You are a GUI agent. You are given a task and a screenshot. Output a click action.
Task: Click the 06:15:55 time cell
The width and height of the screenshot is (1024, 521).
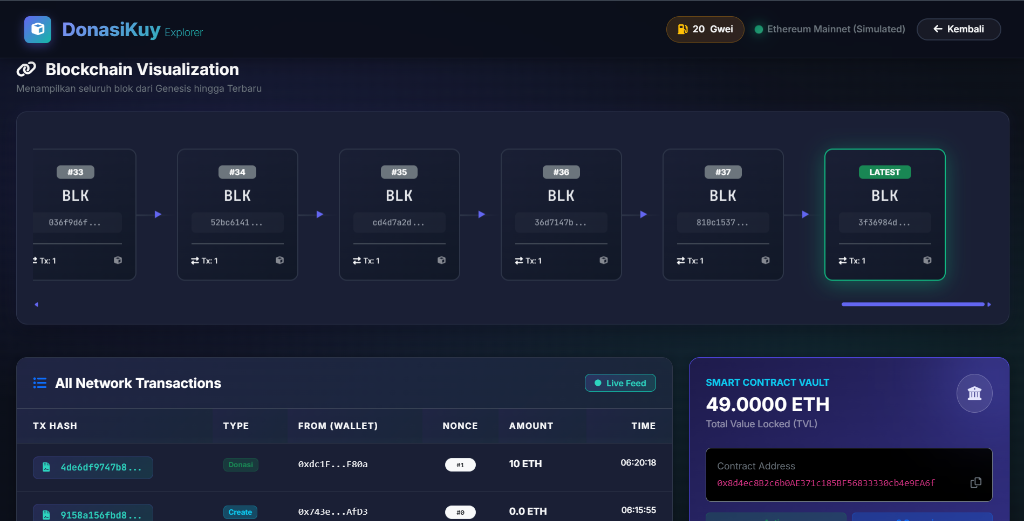coord(638,510)
